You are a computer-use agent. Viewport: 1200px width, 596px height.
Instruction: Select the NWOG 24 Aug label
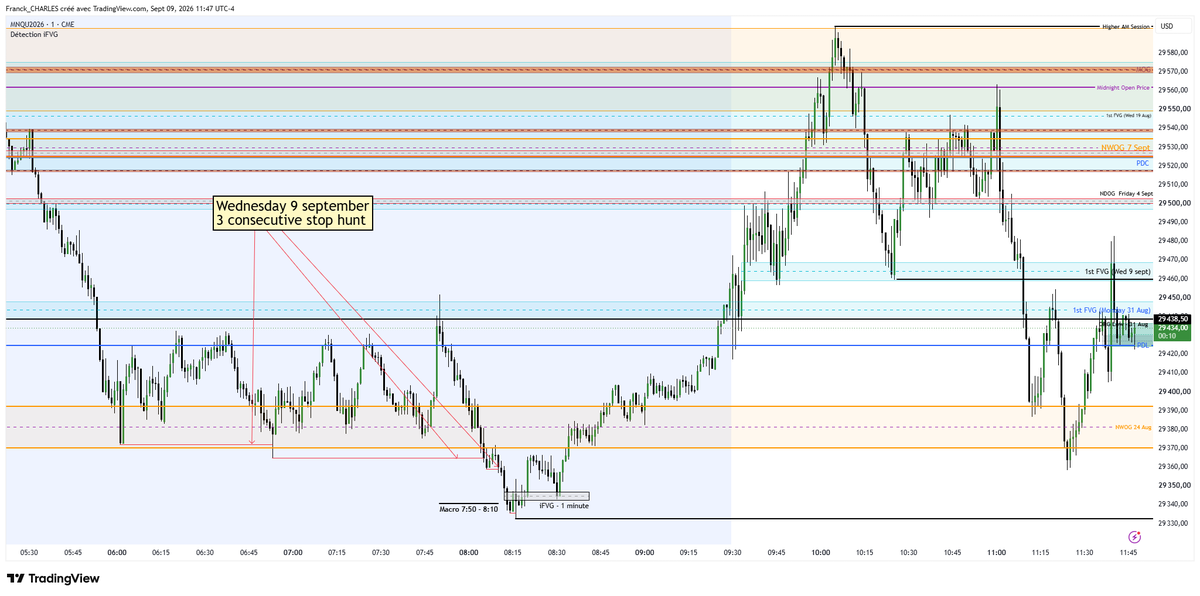[1133, 427]
